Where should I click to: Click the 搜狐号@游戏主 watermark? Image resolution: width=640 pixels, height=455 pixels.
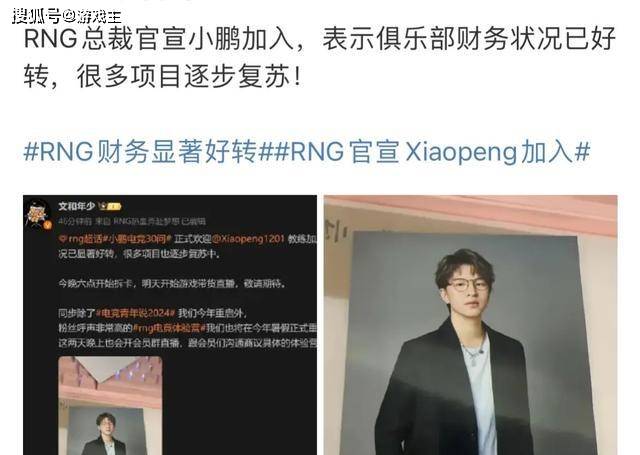(67, 16)
